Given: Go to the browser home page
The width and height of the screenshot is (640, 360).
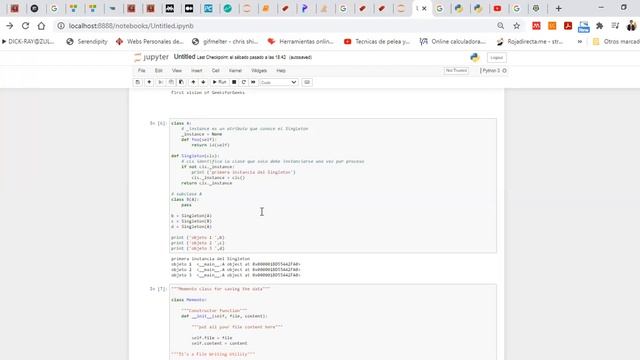Looking at the screenshot, I should tap(41, 26).
